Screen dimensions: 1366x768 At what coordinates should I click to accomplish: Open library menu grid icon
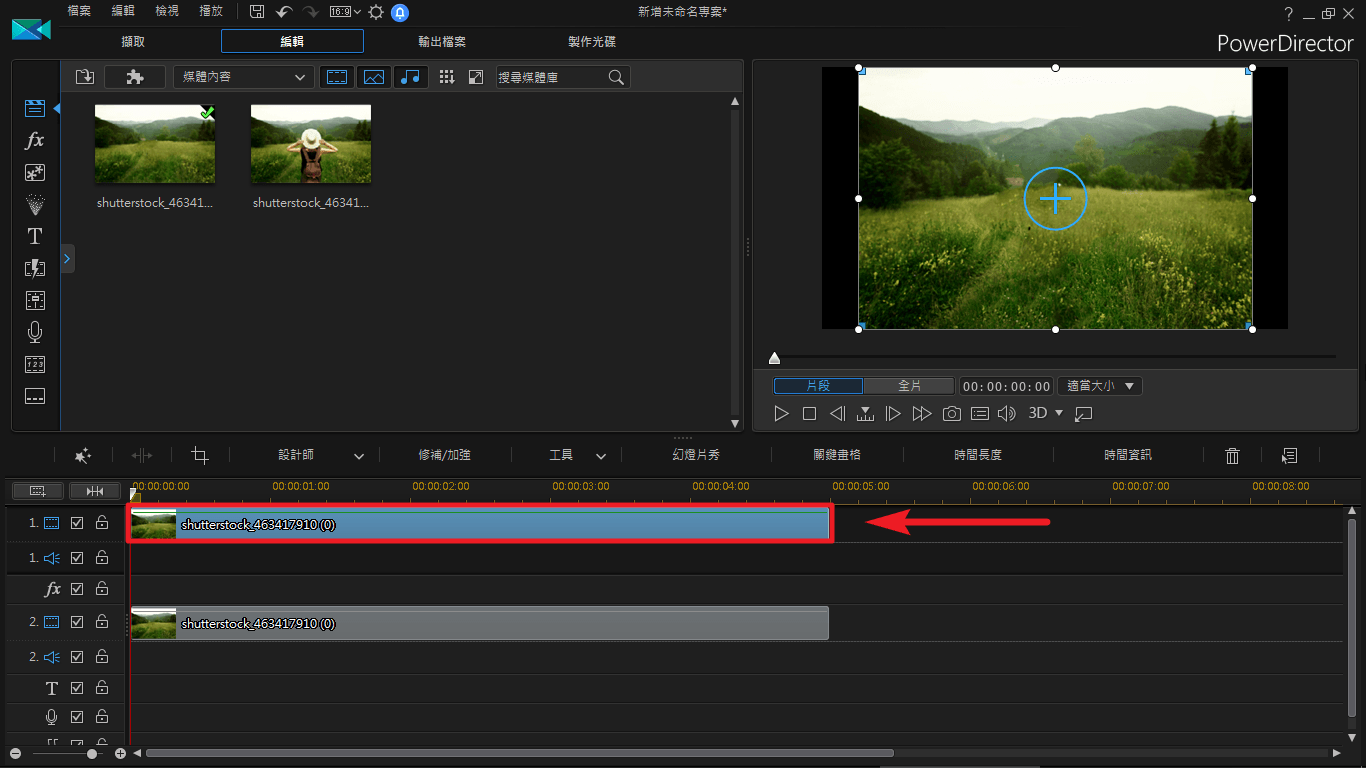coord(447,77)
